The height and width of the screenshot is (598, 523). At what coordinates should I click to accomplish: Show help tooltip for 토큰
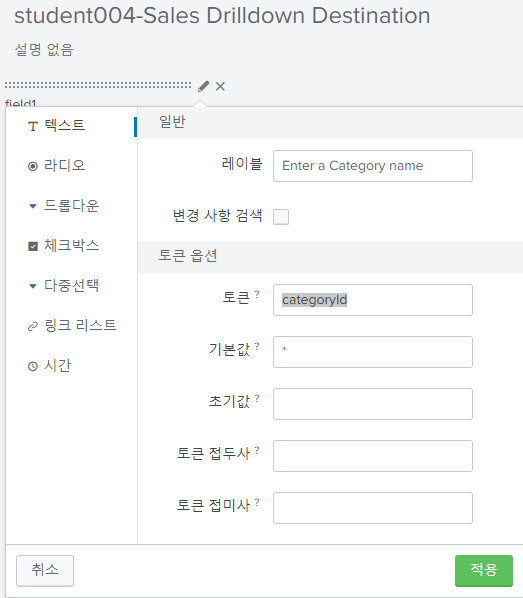[x=257, y=294]
